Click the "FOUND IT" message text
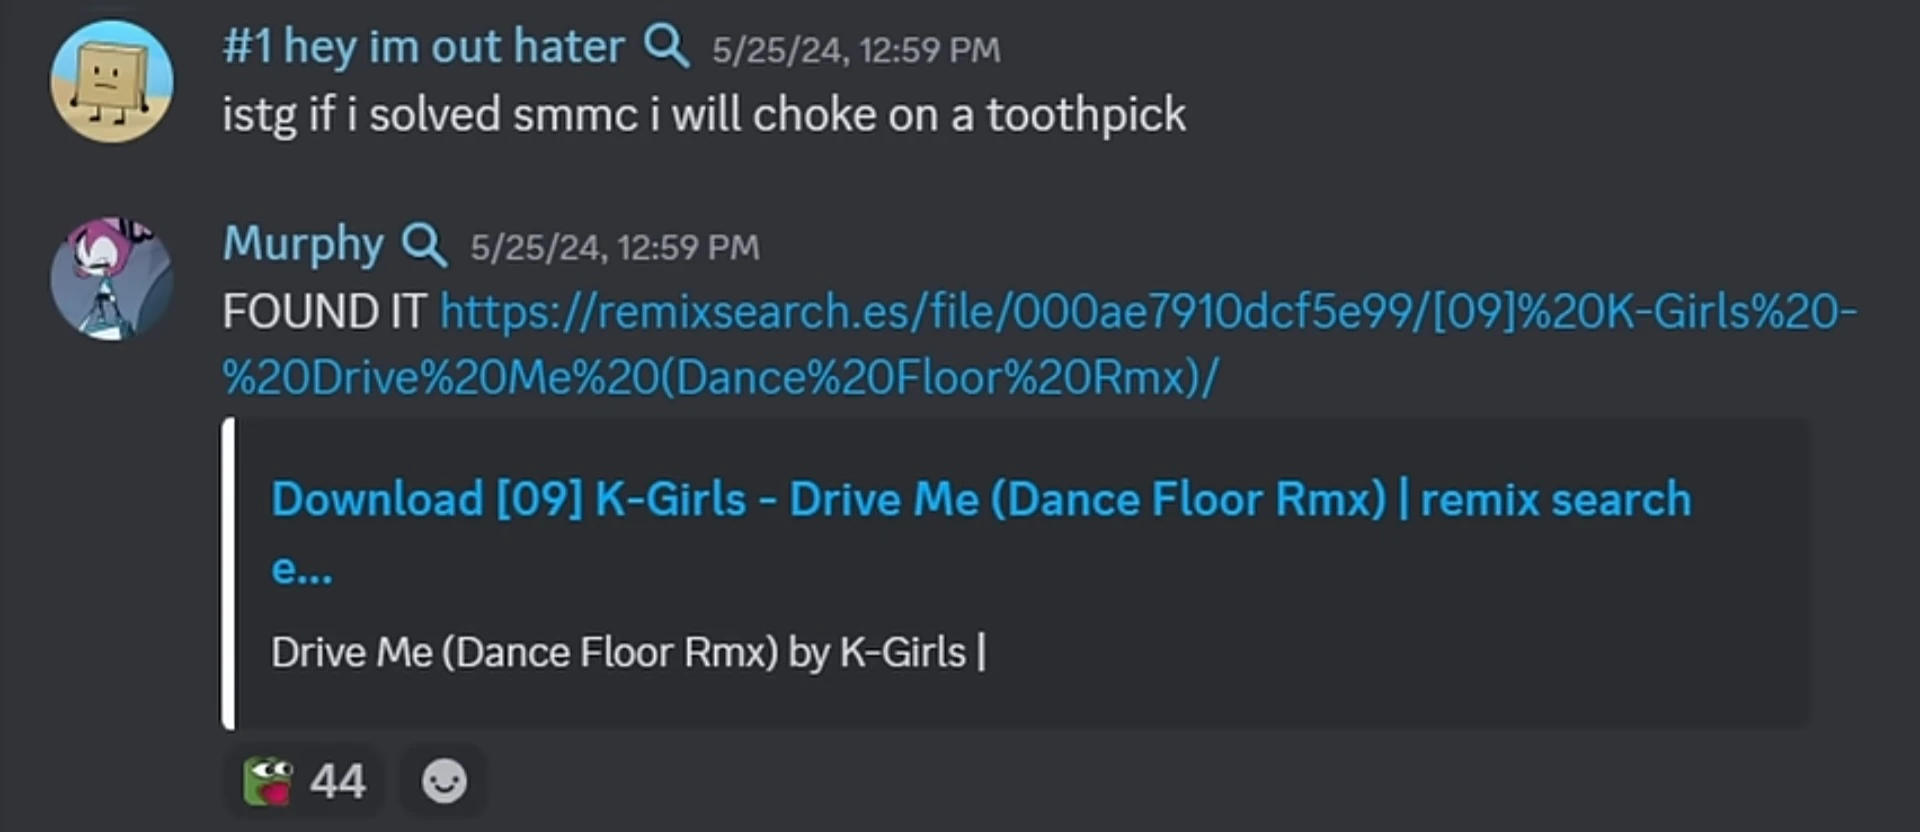 click(324, 312)
